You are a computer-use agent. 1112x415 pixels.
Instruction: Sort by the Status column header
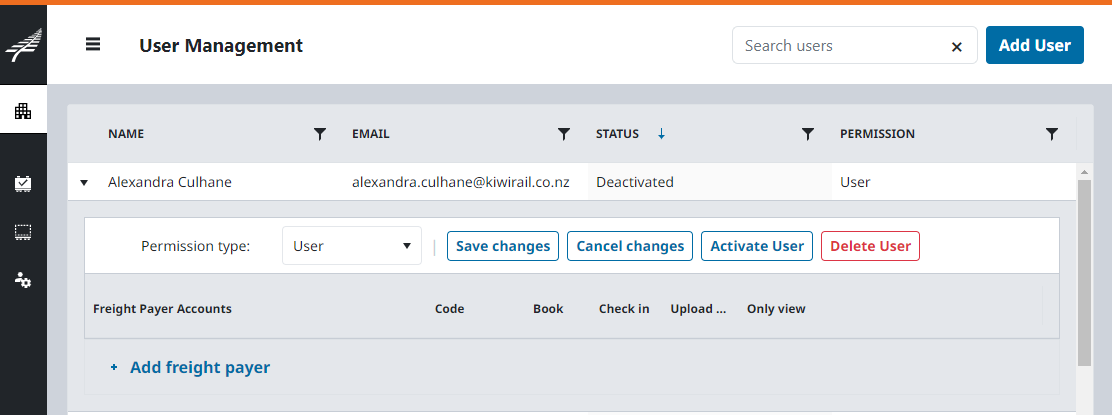click(617, 134)
